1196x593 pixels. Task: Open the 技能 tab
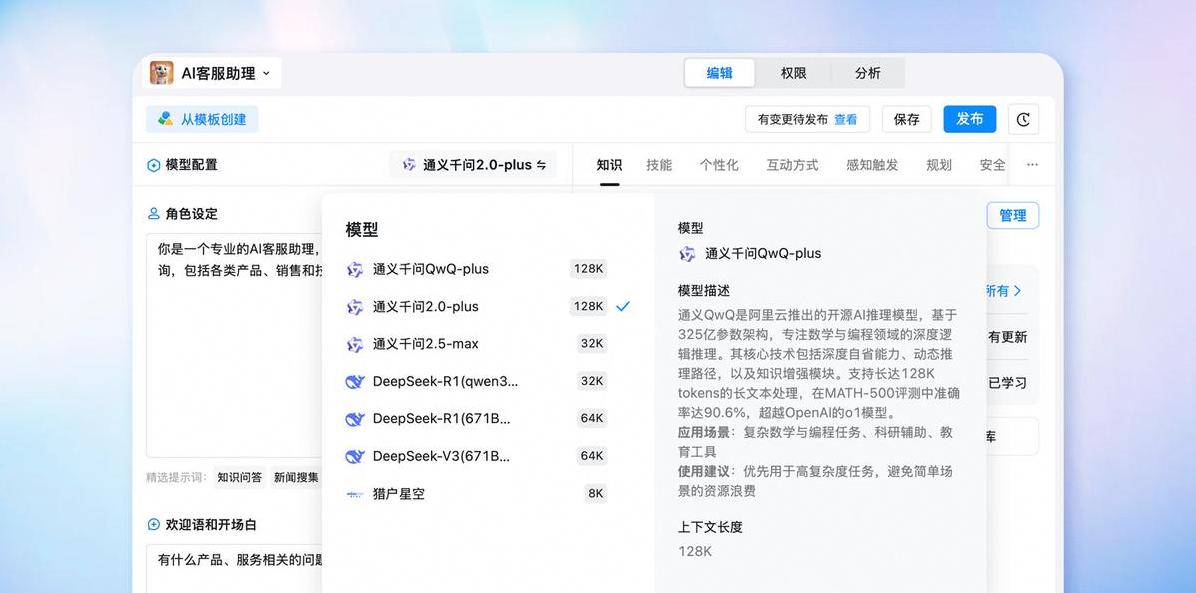[x=659, y=165]
